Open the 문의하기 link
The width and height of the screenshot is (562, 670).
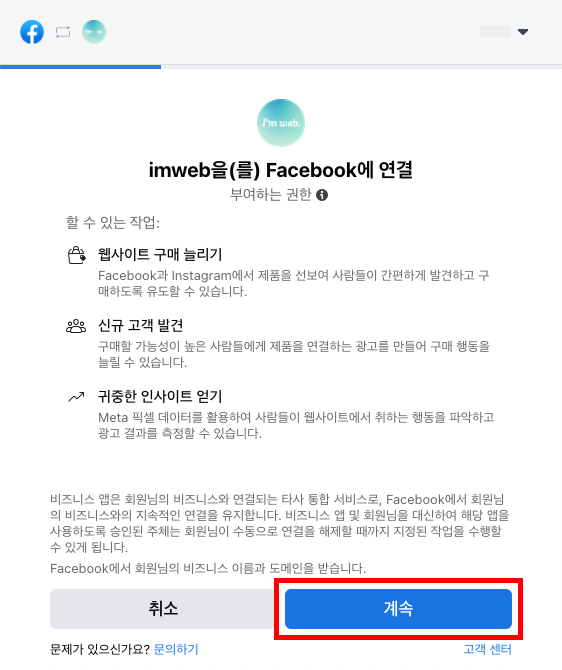[x=176, y=649]
